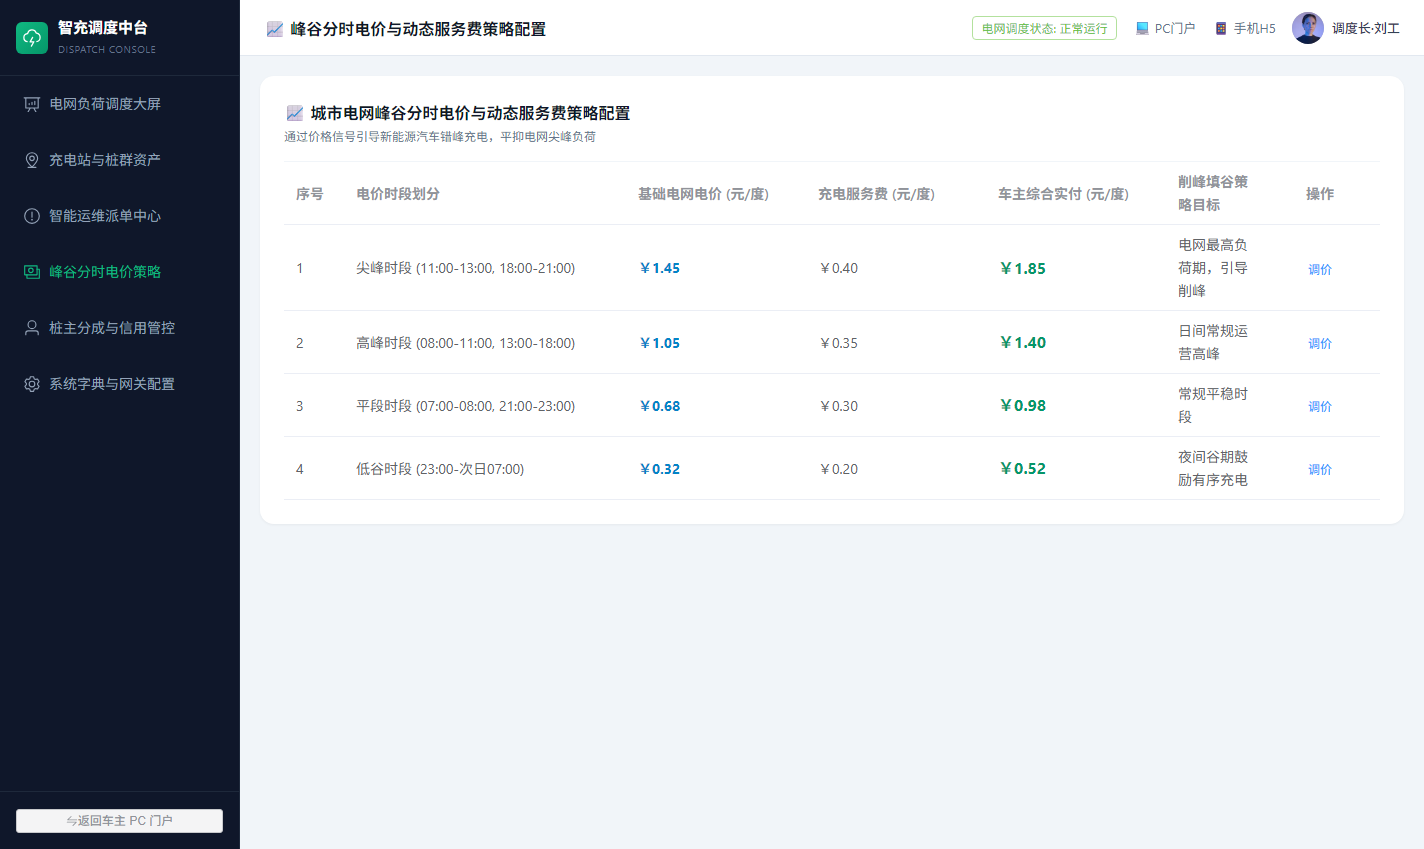The height and width of the screenshot is (849, 1424).
Task: Click 日间常规运营高峰 cell
Action: pyautogui.click(x=1213, y=342)
